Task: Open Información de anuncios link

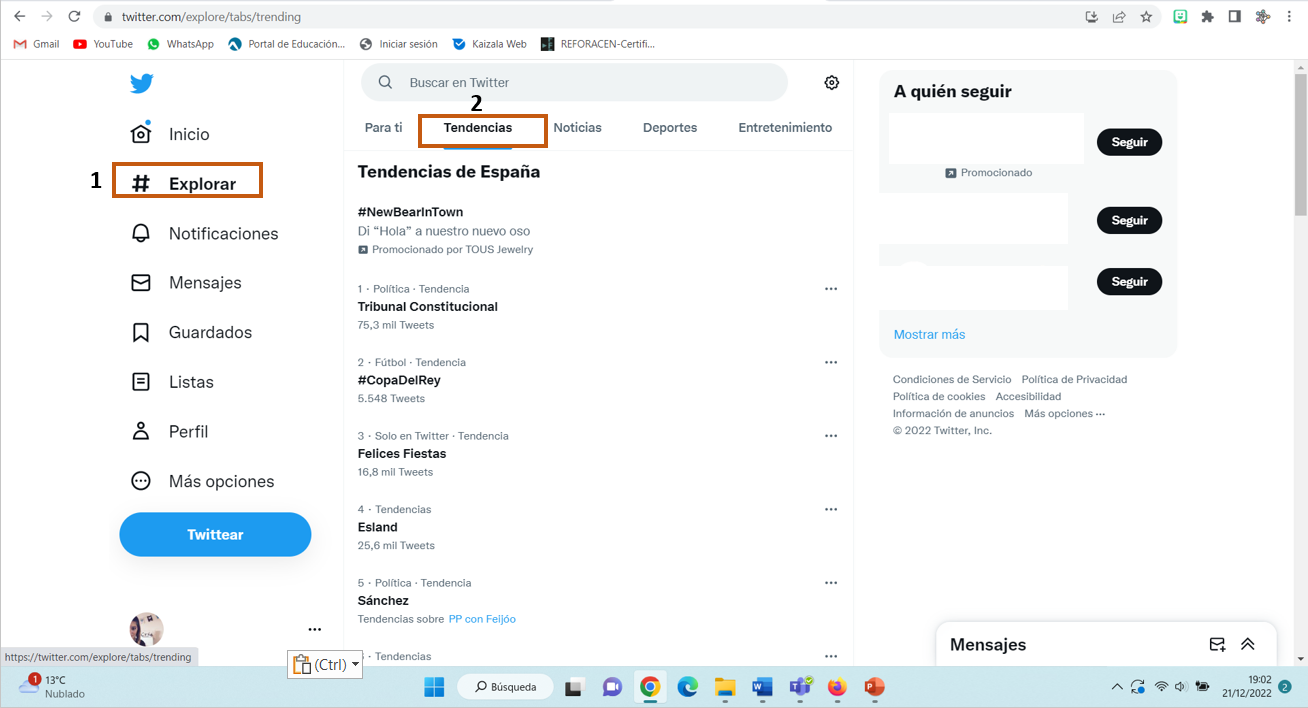Action: coord(953,413)
